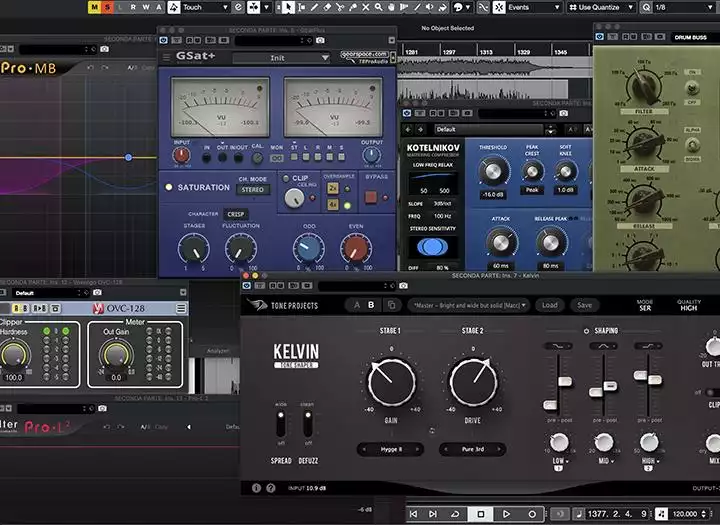Viewport: 720px width, 525px height.
Task: Open the Touch automation mode dropdown
Action: point(205,7)
